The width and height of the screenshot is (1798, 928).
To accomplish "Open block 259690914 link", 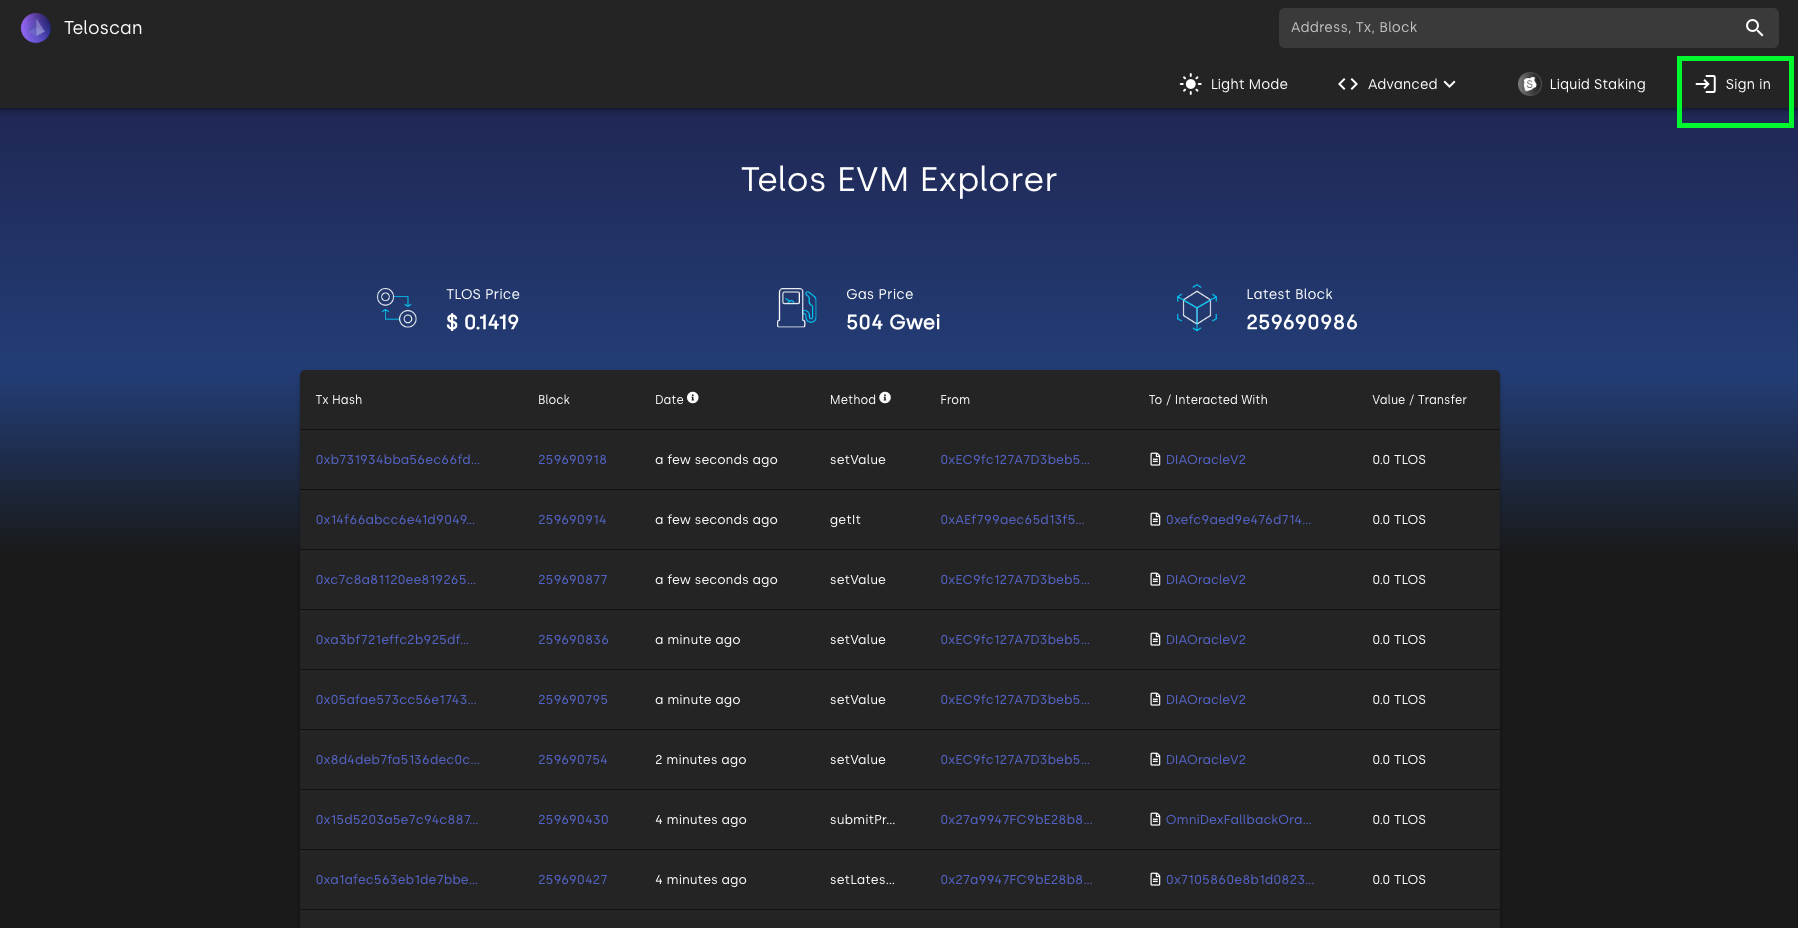I will click(x=572, y=520).
